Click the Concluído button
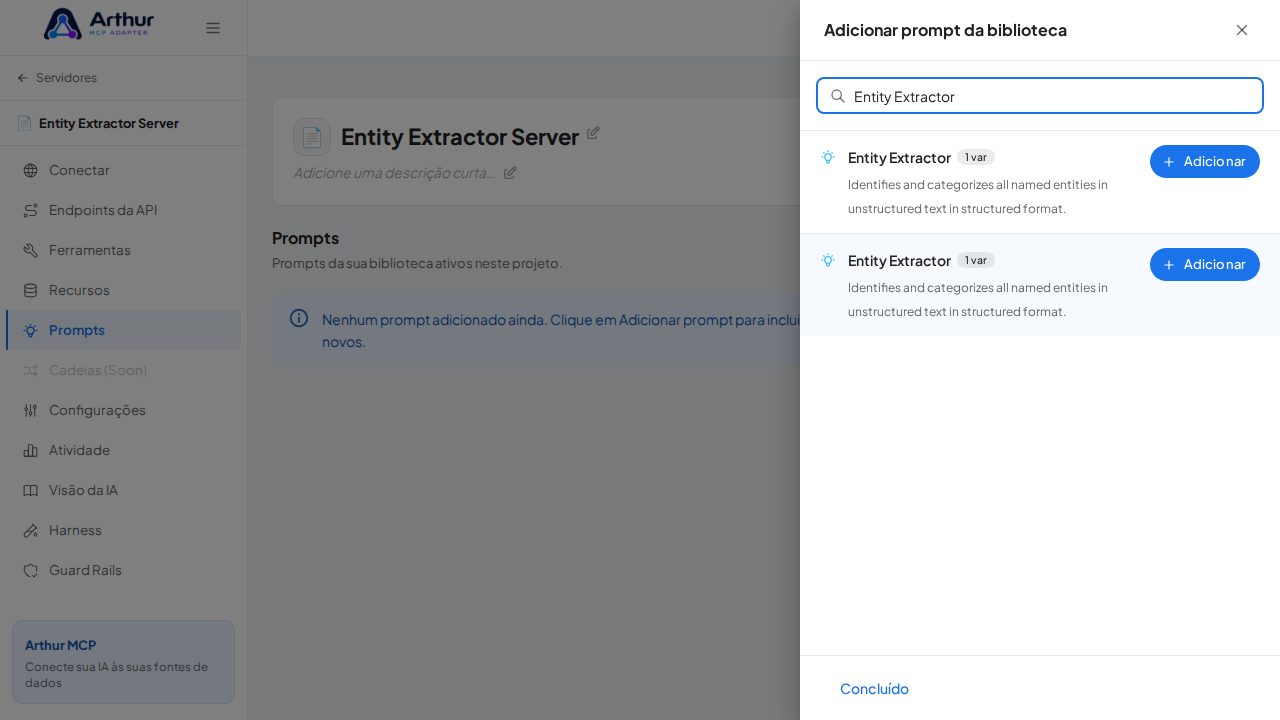This screenshot has height=720, width=1280. point(874,688)
